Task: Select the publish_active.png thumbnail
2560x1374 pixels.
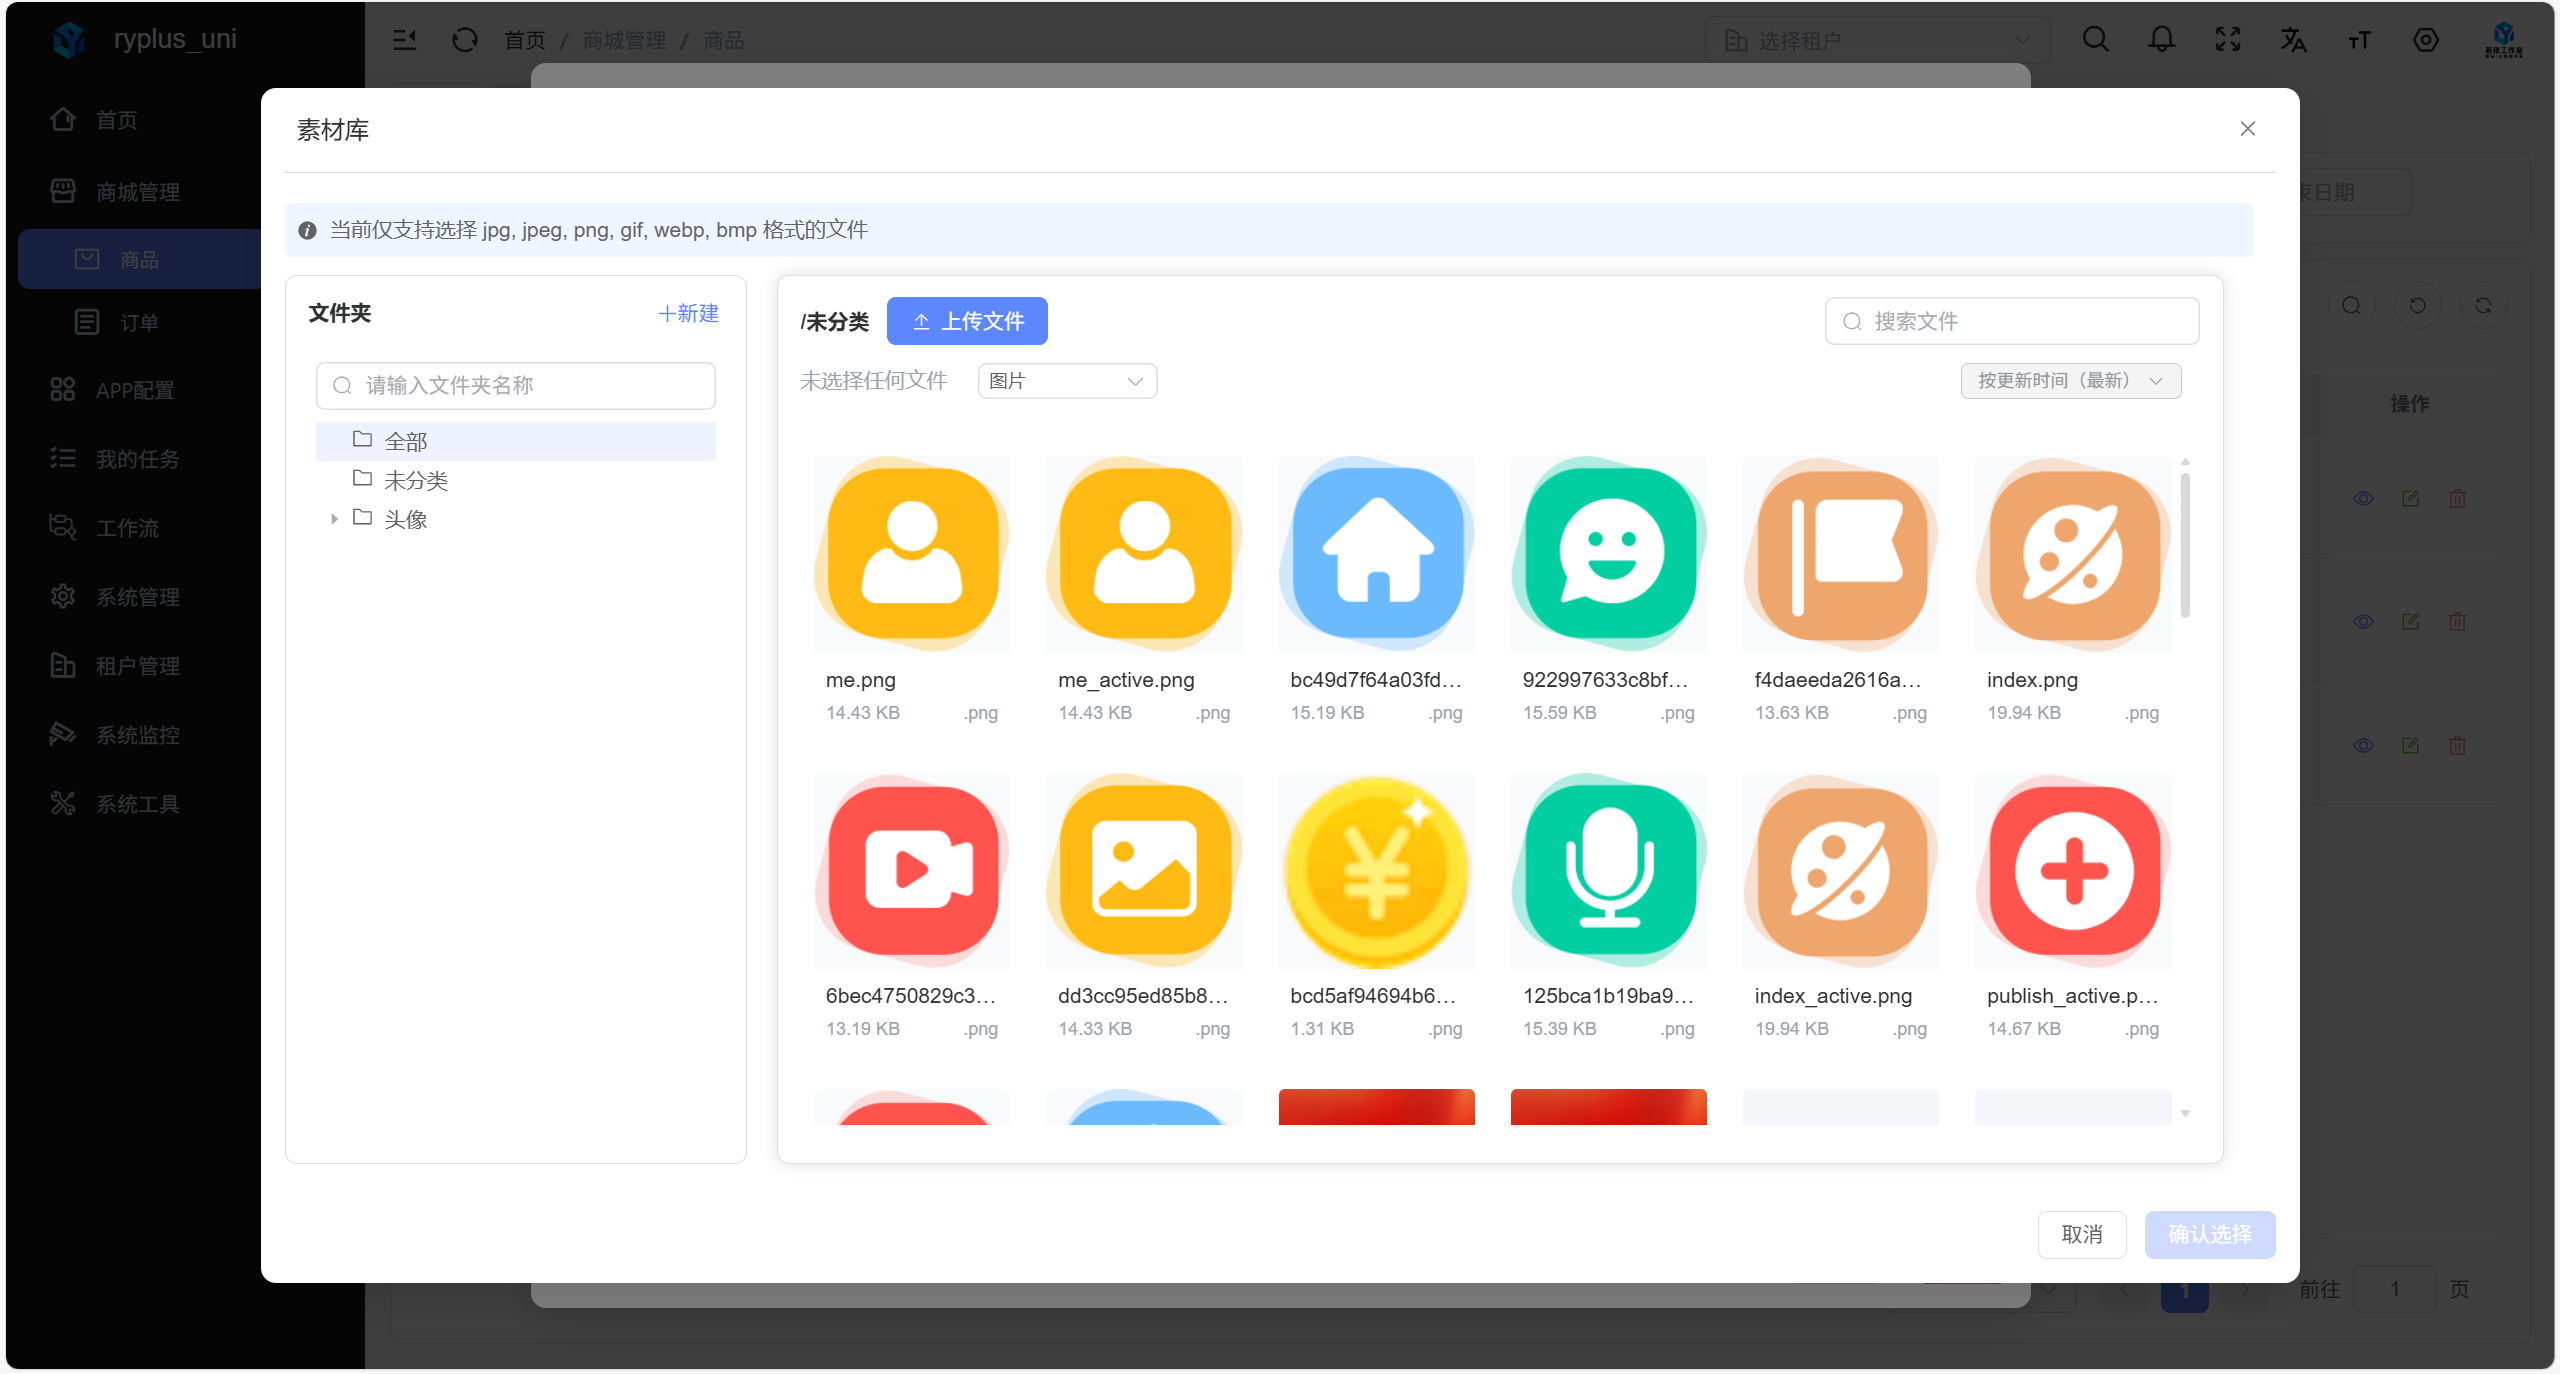Action: click(2072, 870)
